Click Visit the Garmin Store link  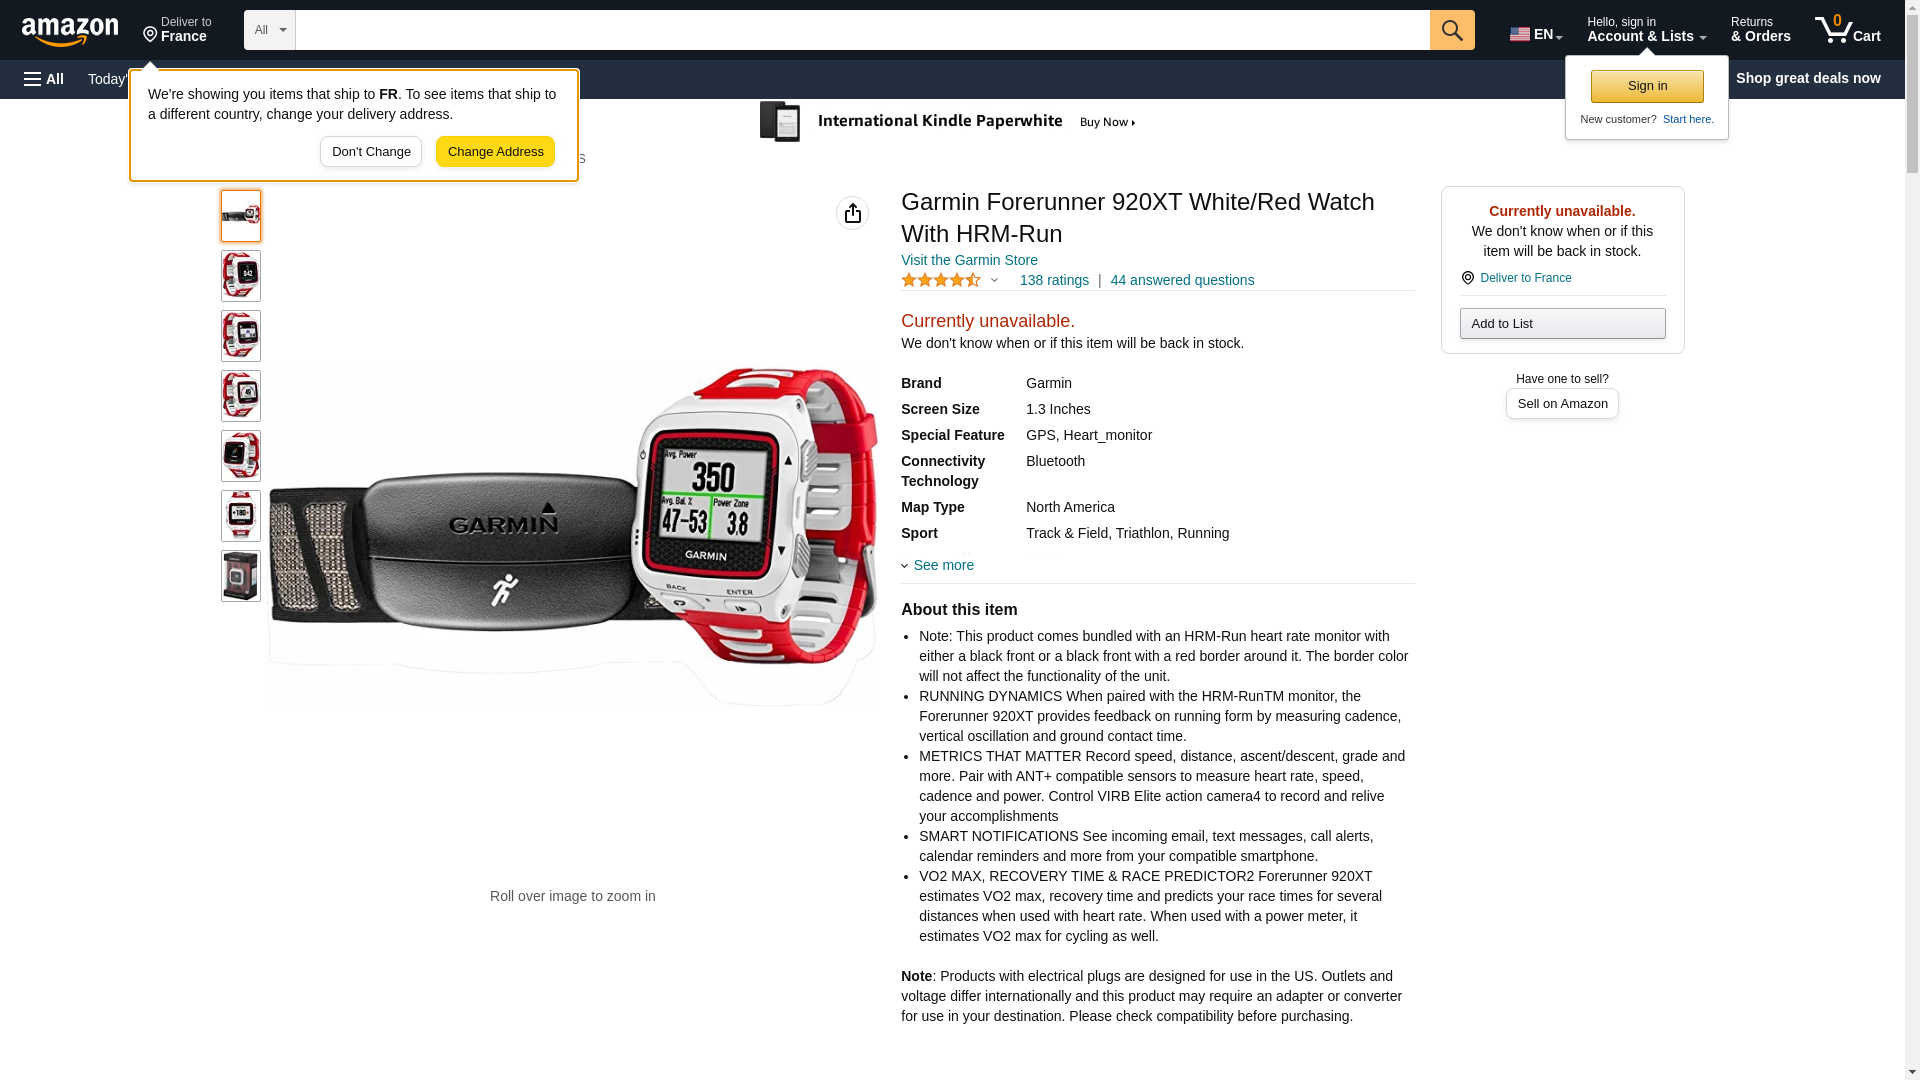coord(969,260)
